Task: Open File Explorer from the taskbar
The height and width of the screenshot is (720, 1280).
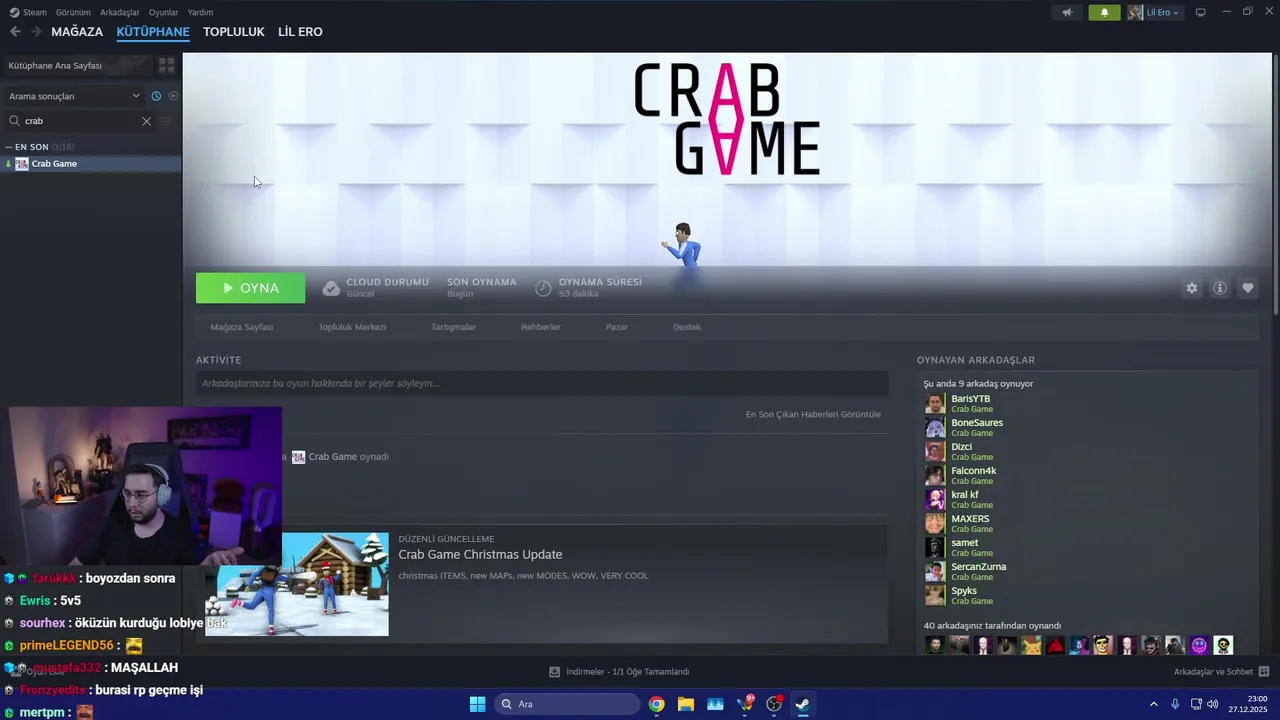Action: [x=686, y=704]
